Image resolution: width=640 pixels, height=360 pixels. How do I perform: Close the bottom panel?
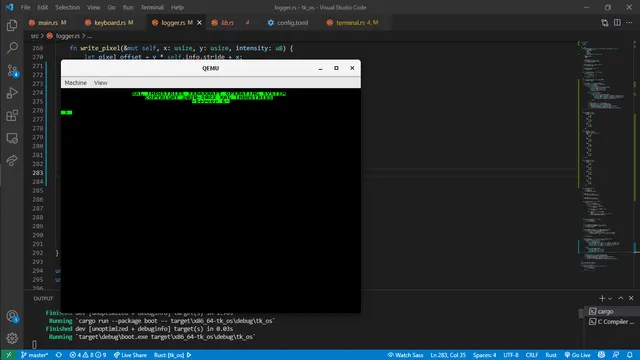point(631,298)
